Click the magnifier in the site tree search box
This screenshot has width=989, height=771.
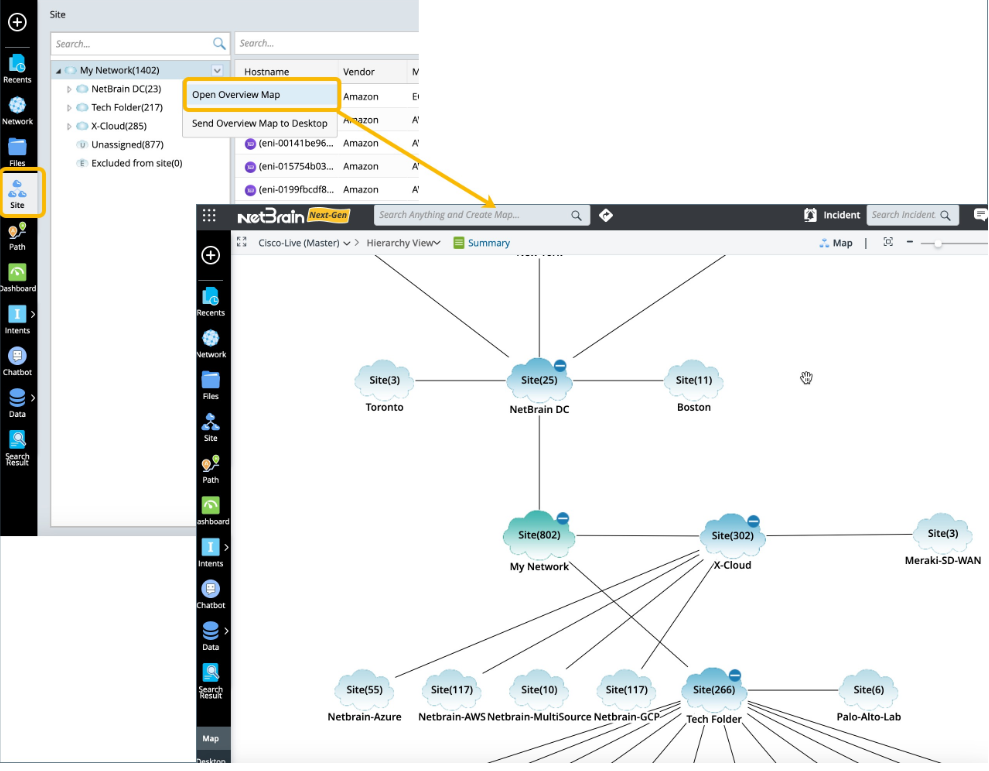pyautogui.click(x=219, y=44)
